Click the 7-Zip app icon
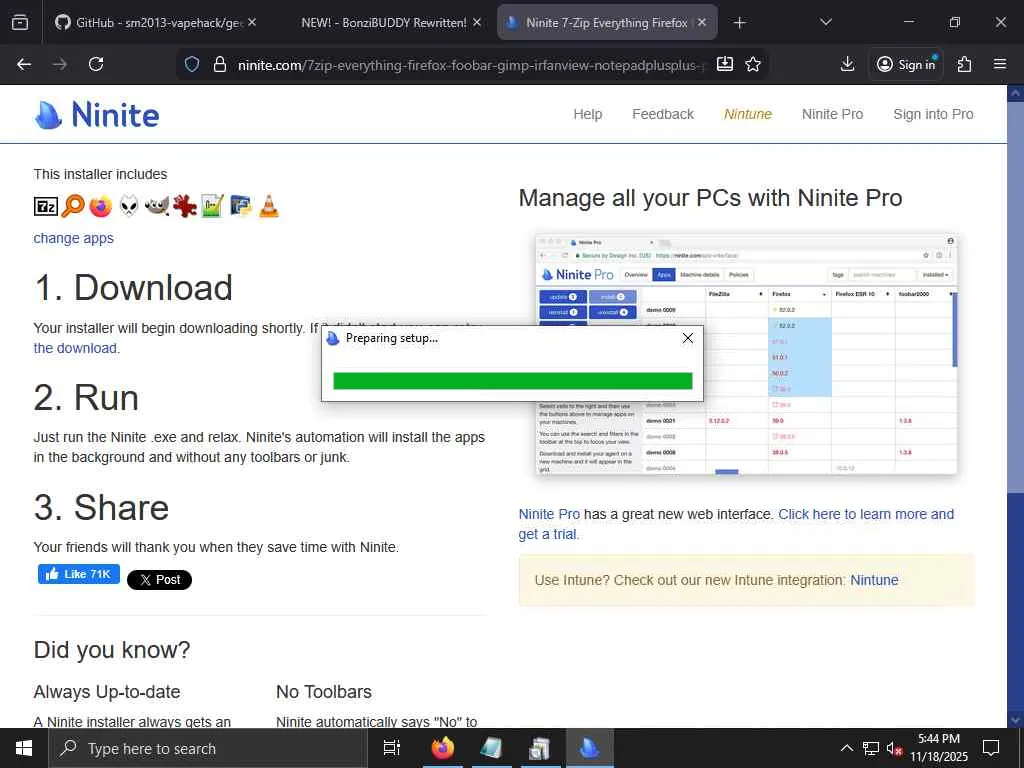 [x=46, y=206]
